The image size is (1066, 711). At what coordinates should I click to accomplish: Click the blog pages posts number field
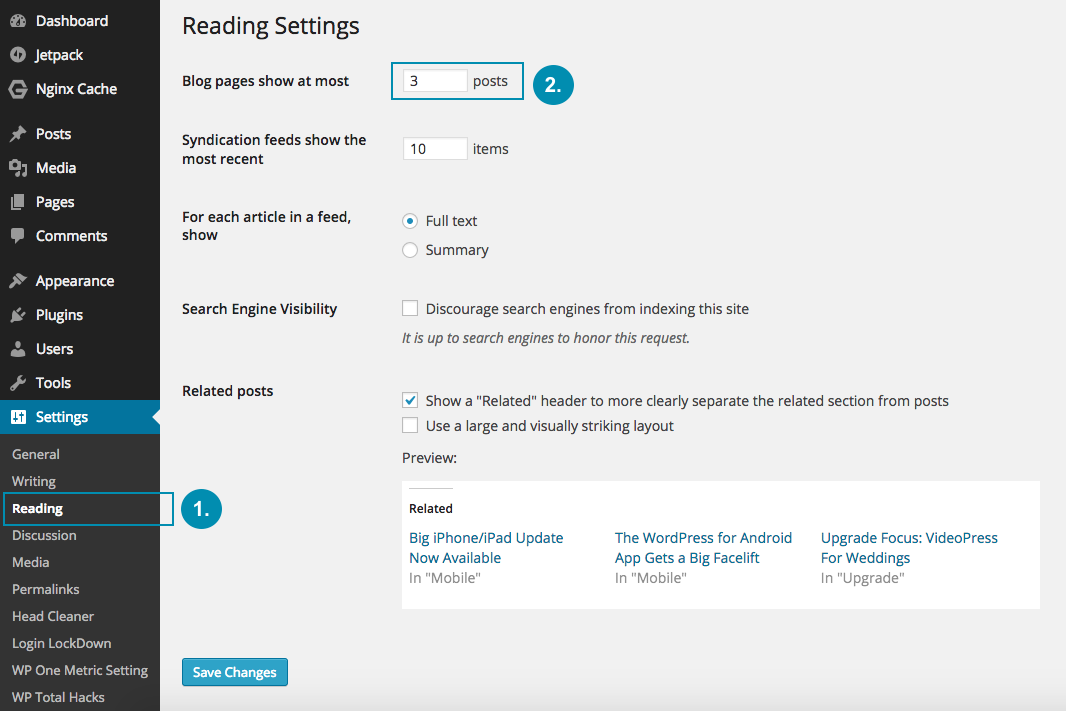(435, 81)
